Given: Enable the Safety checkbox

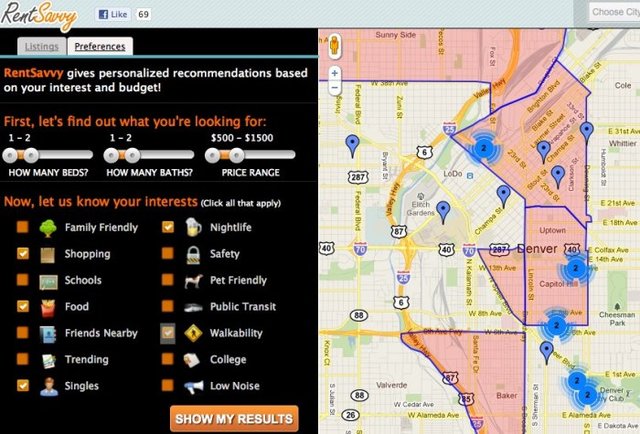Looking at the screenshot, I should click(x=167, y=253).
